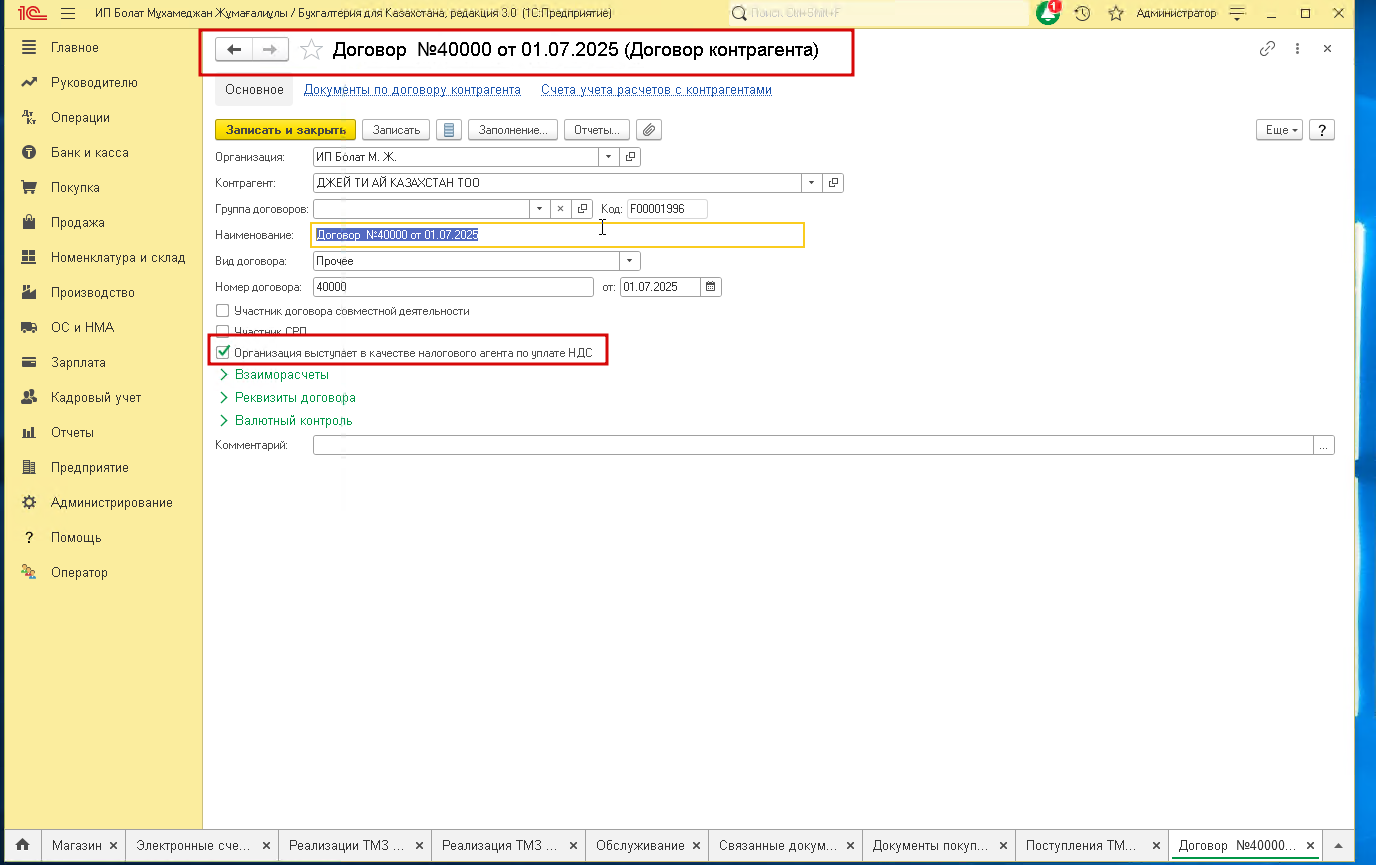The width and height of the screenshot is (1376, 865).
Task: Click the paperclip attached files icon
Action: 650,130
